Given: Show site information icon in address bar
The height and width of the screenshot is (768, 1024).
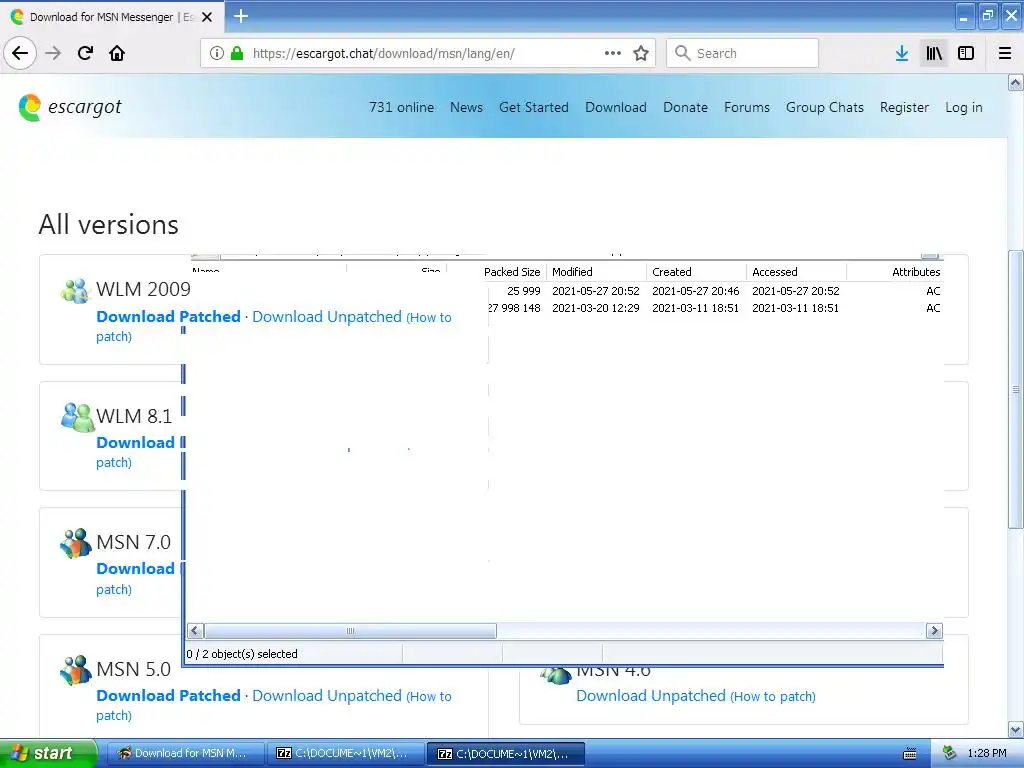Looking at the screenshot, I should pyautogui.click(x=217, y=54).
